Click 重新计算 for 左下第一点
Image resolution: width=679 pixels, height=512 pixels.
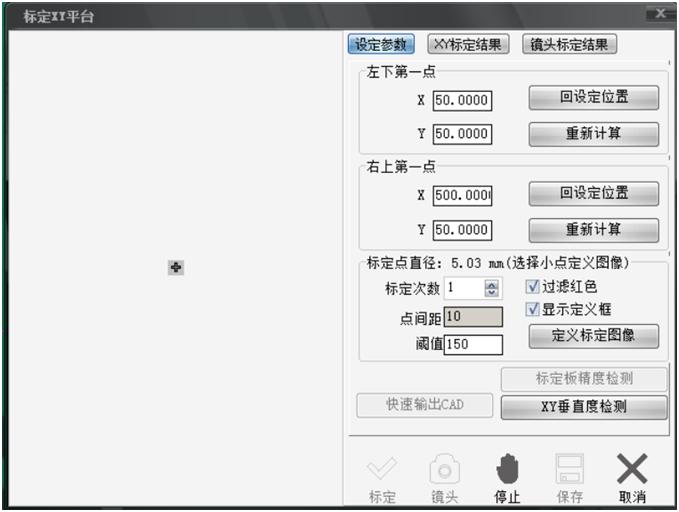pyautogui.click(x=594, y=133)
